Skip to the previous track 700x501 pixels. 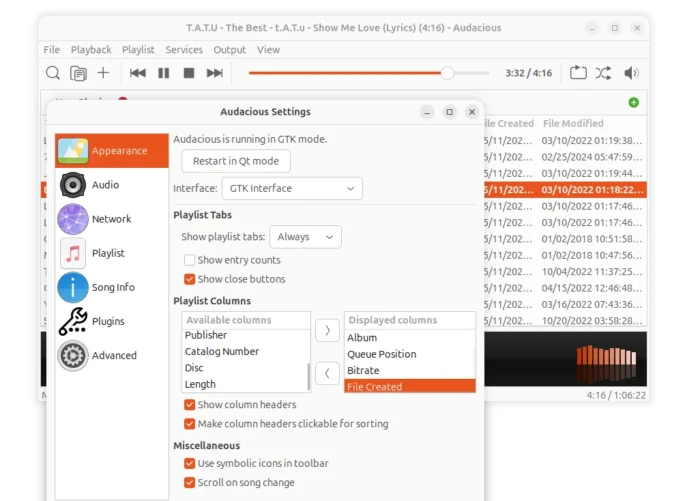click(138, 73)
